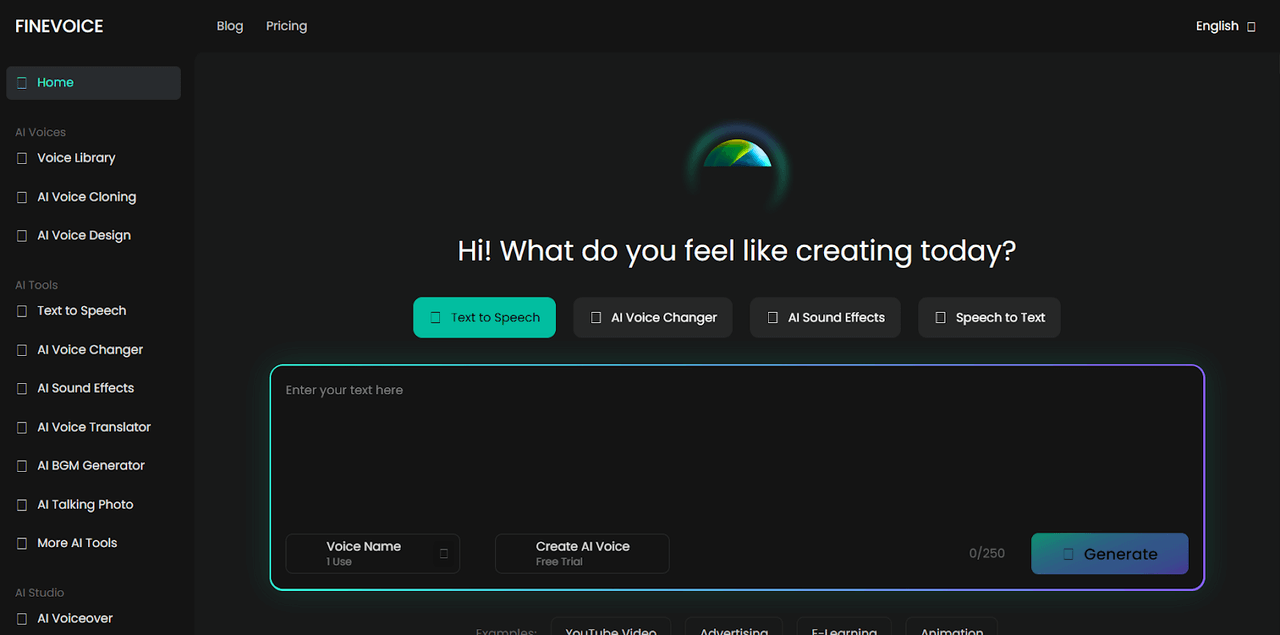Click the 'Examples:' label
This screenshot has width=1280, height=635.
point(506,631)
